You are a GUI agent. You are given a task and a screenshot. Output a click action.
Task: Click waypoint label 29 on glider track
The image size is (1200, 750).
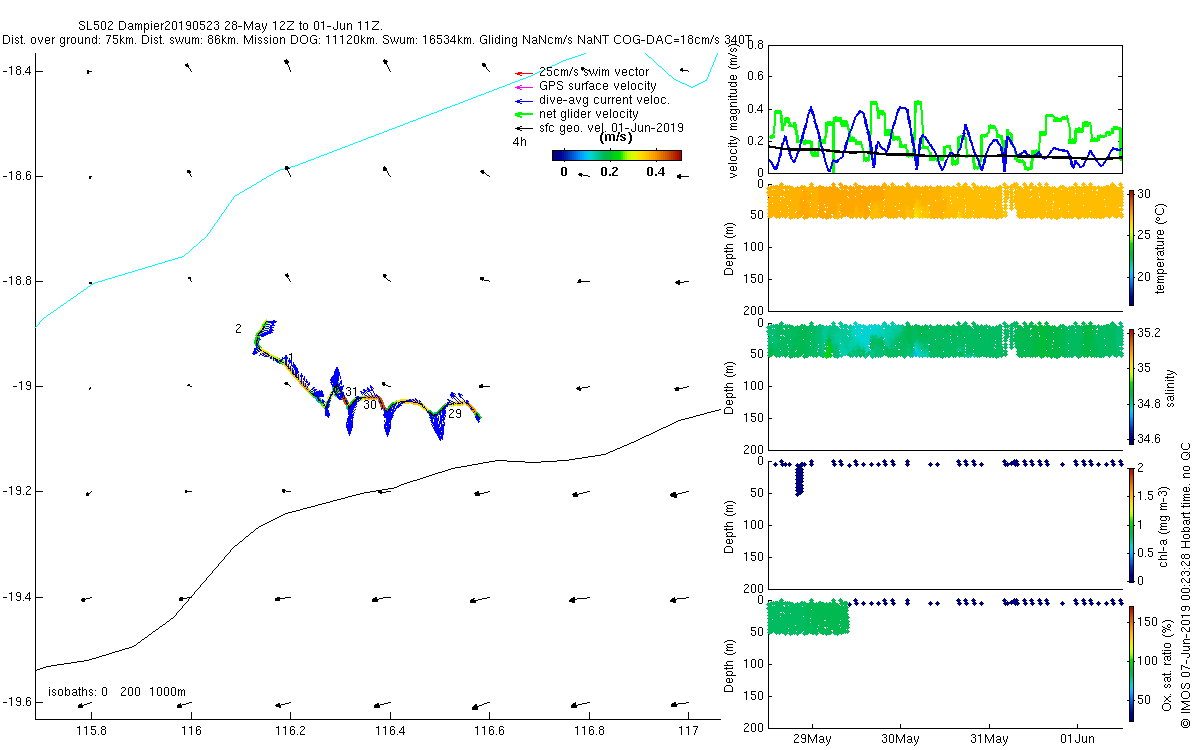point(454,413)
